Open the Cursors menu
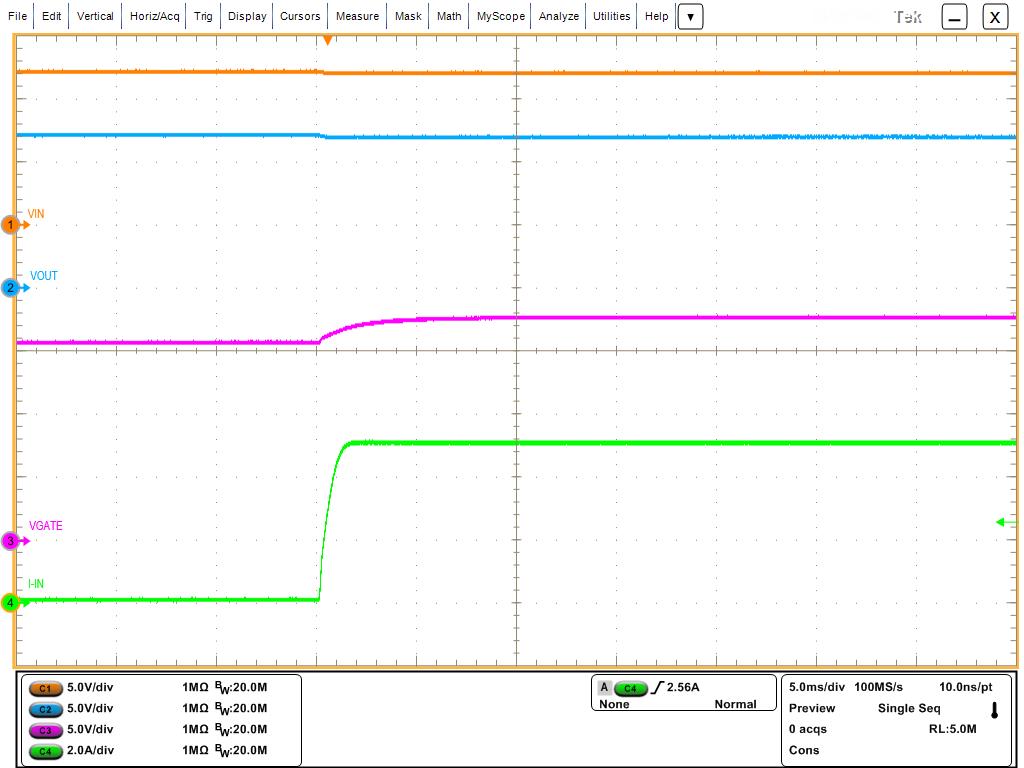 tap(300, 17)
